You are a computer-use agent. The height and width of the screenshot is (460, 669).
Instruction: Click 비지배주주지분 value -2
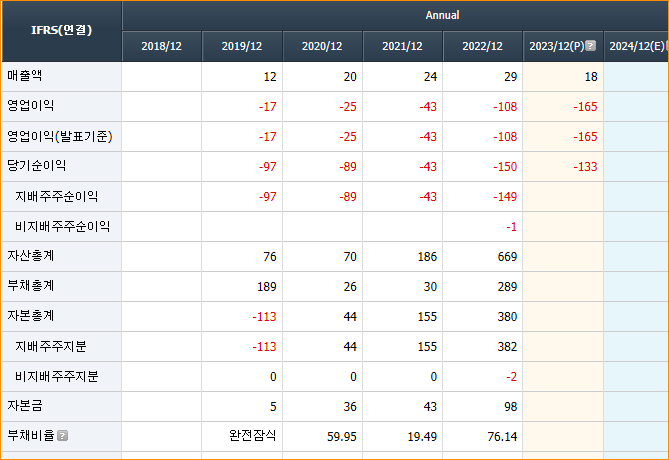click(x=512, y=377)
